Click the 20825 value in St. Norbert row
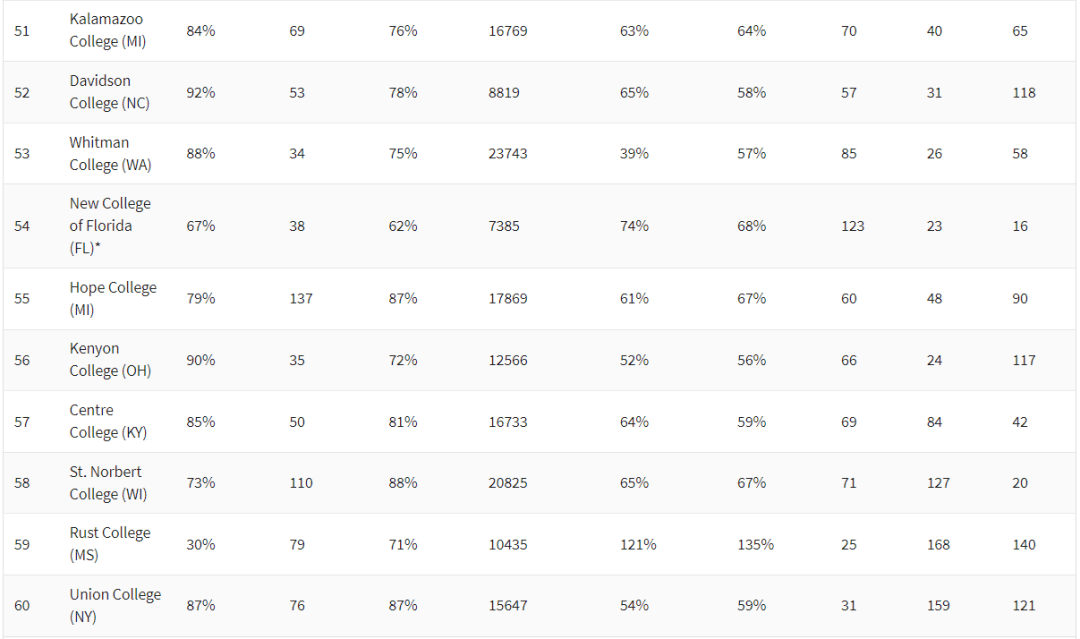 pos(508,483)
